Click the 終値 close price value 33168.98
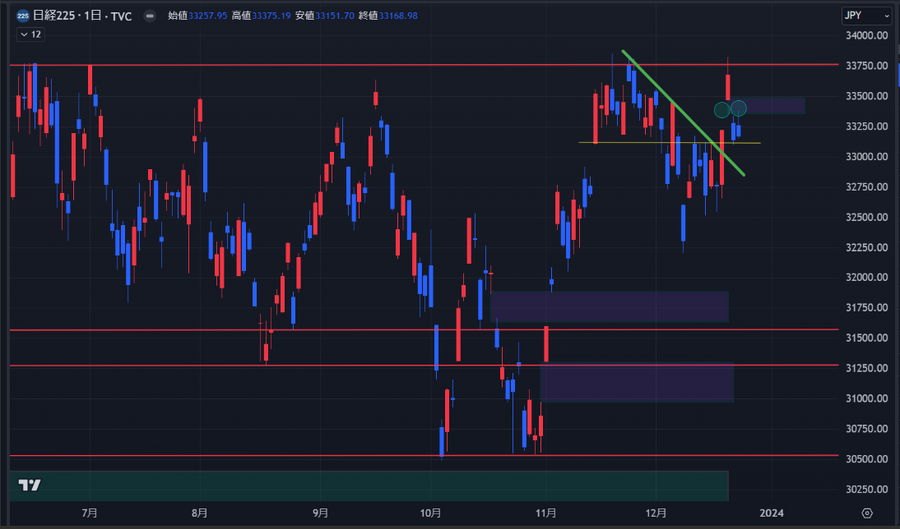 (x=398, y=16)
